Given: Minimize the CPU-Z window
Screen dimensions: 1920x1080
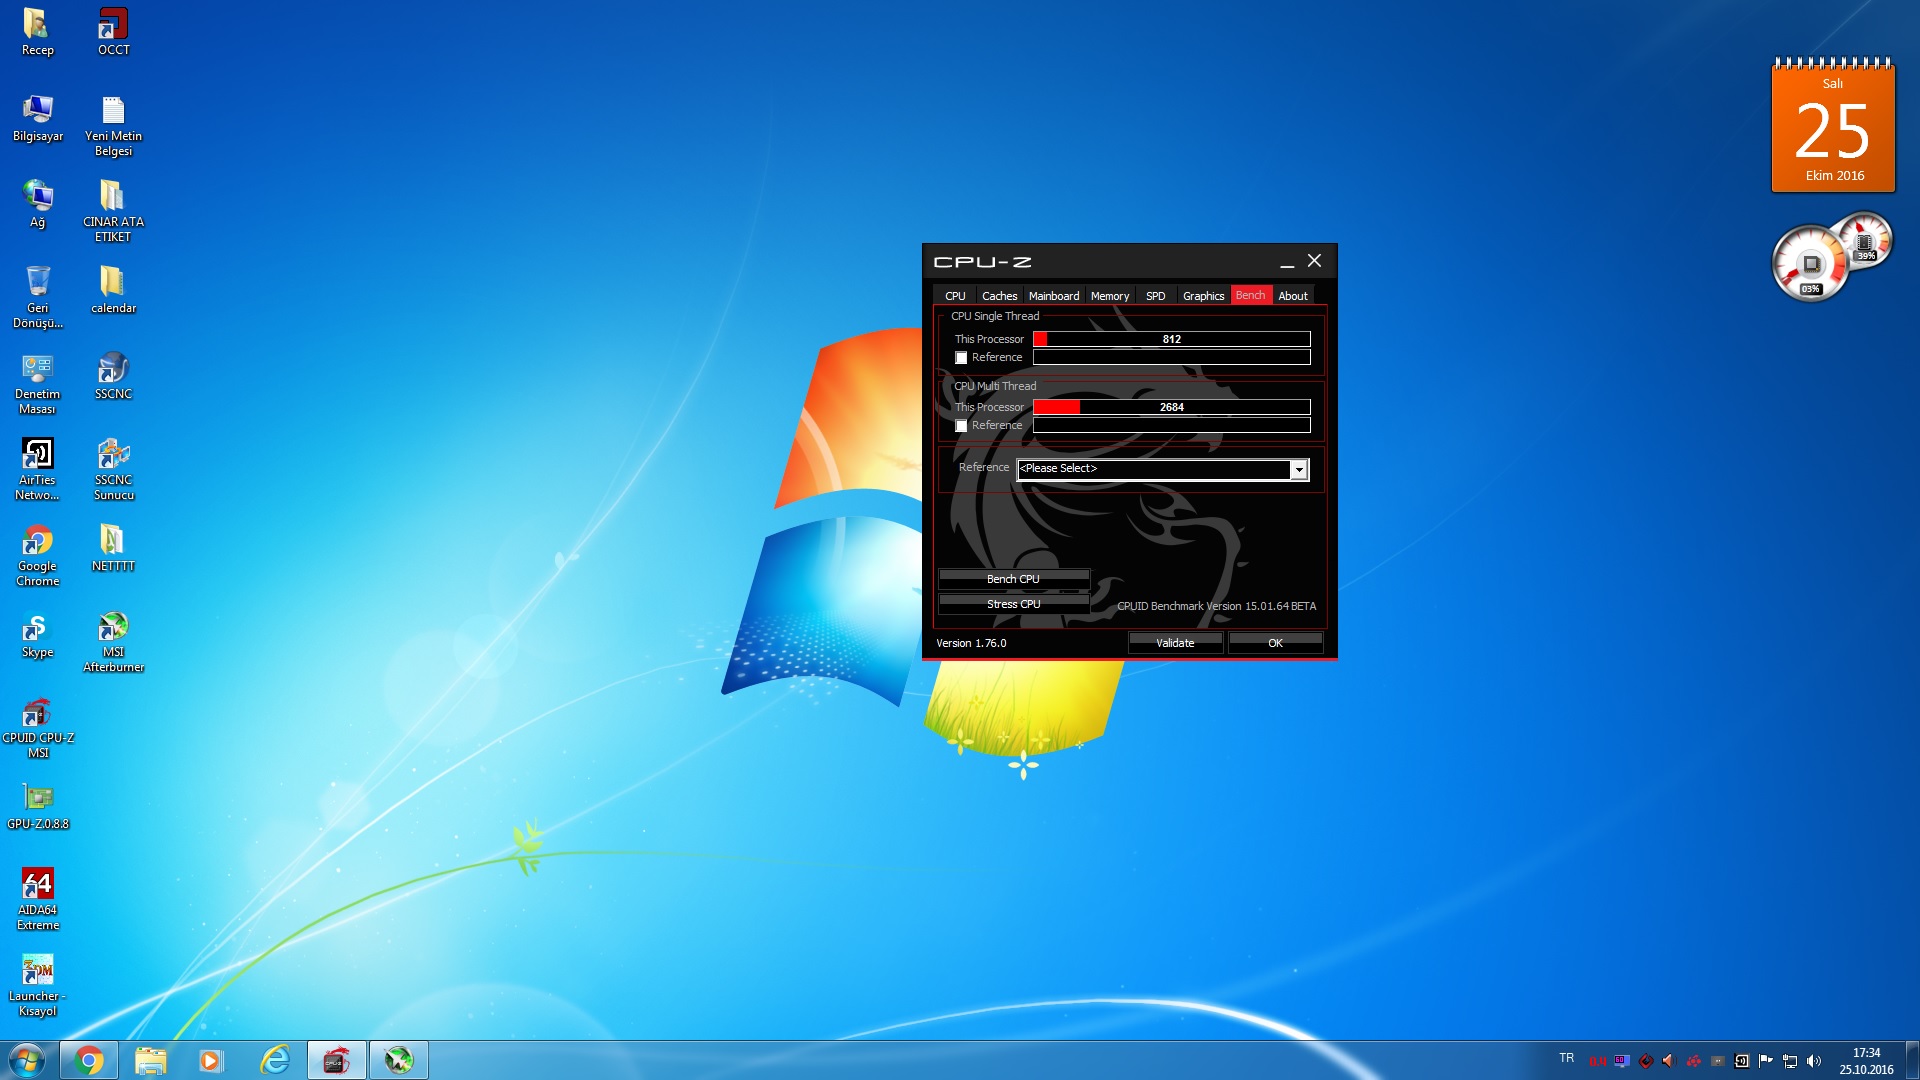Looking at the screenshot, I should [1287, 262].
